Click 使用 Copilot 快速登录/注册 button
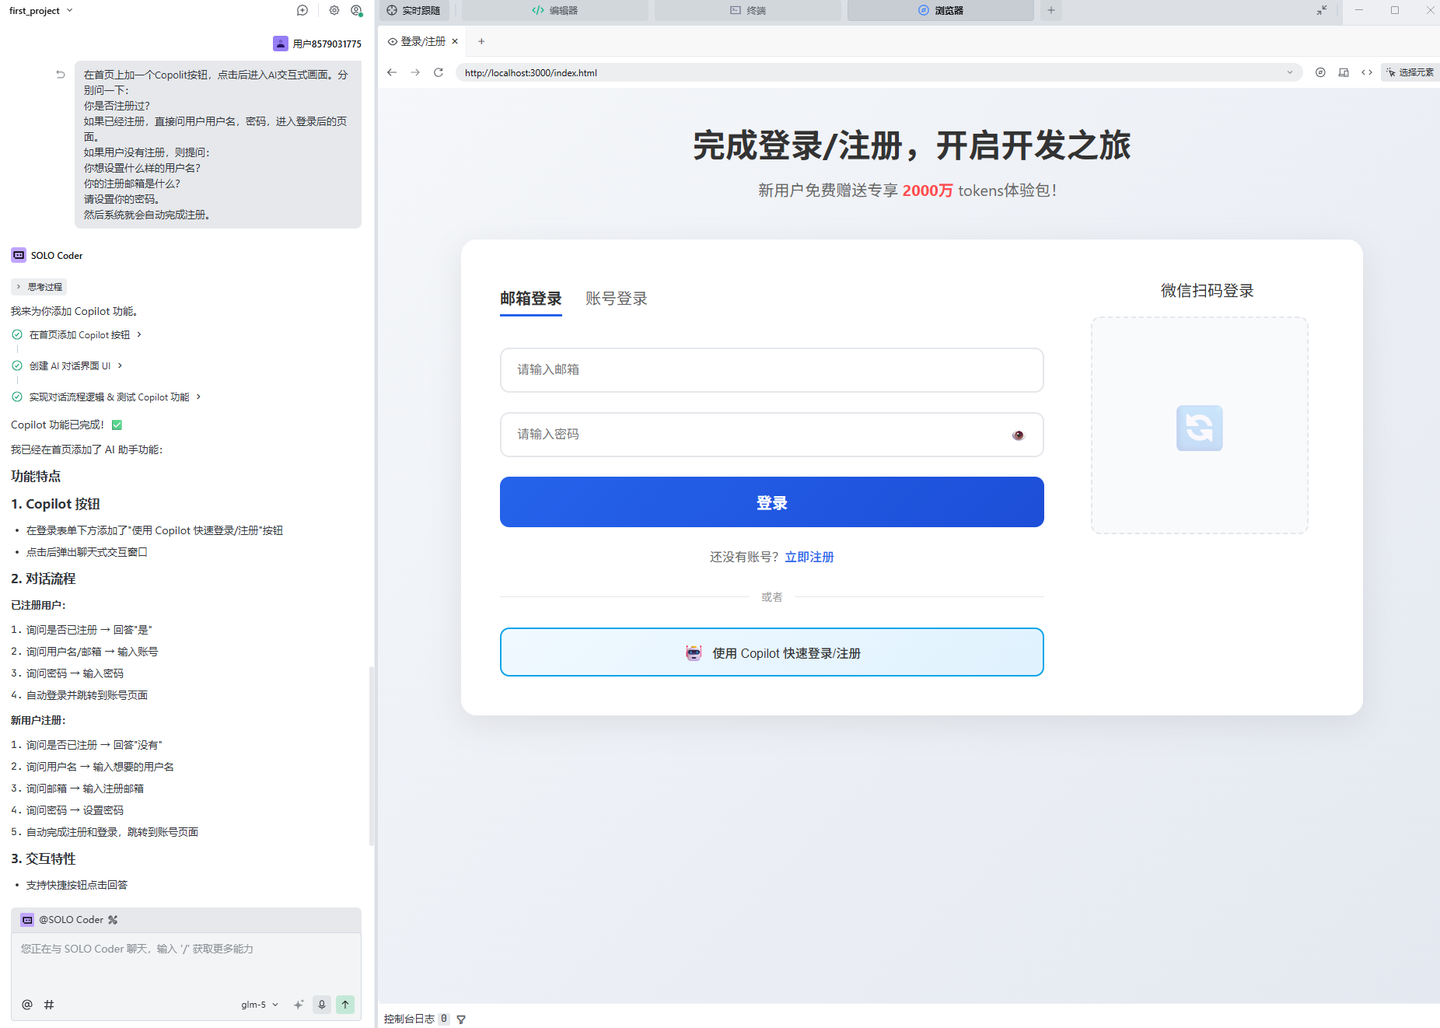The height and width of the screenshot is (1028, 1440). [772, 652]
